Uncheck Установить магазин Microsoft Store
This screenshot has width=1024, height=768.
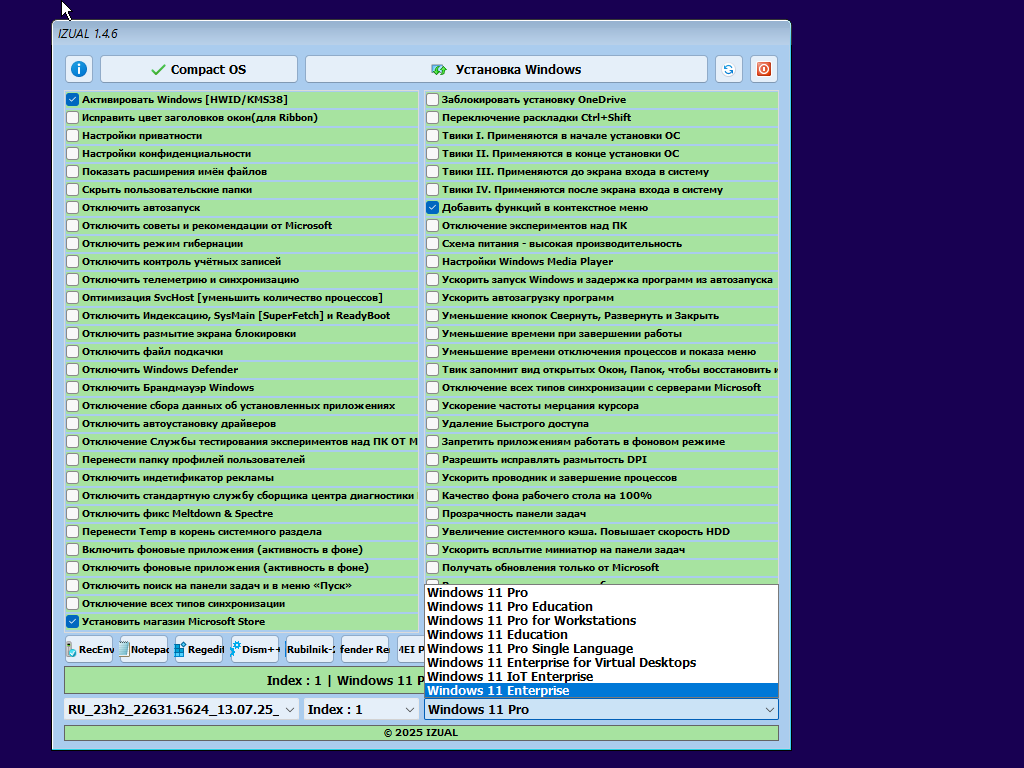click(72, 622)
